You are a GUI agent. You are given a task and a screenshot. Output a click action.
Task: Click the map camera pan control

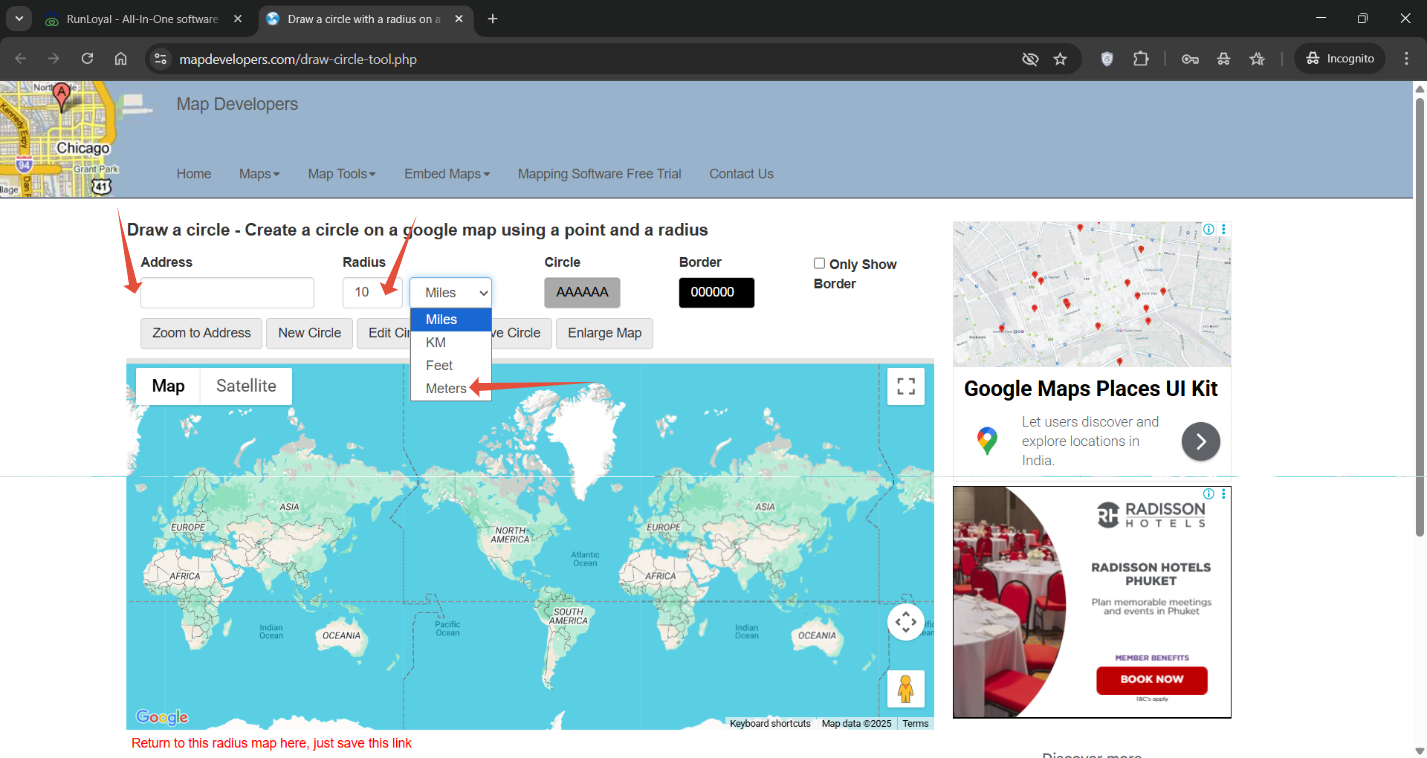pyautogui.click(x=906, y=622)
